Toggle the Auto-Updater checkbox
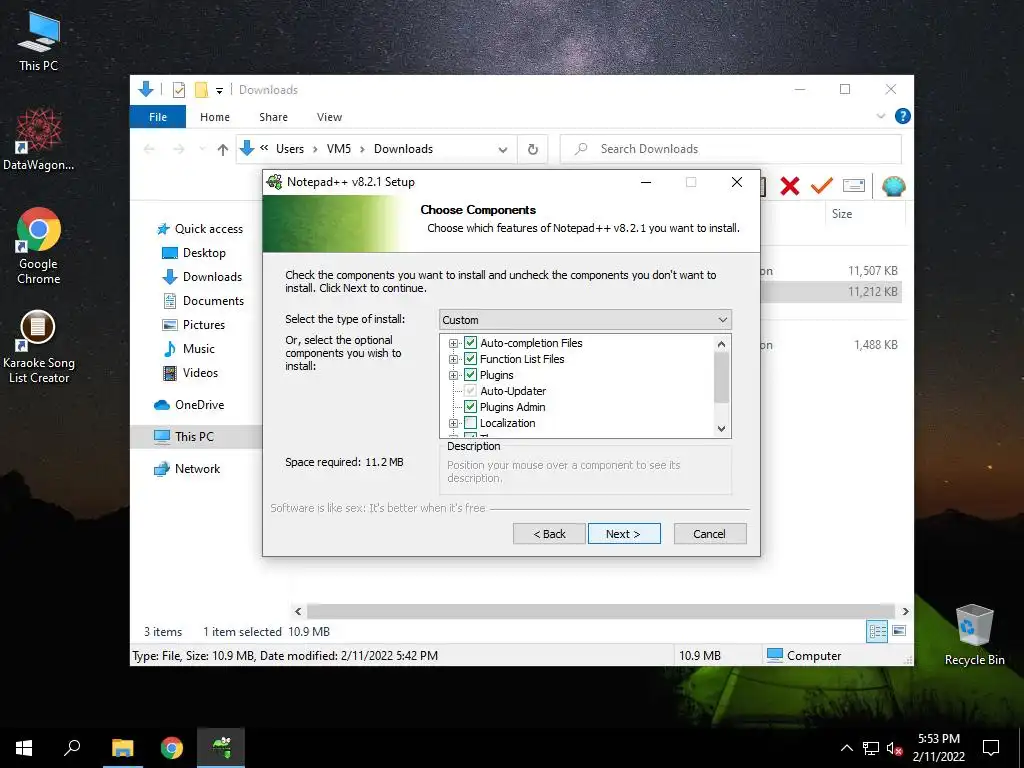This screenshot has height=768, width=1024. coord(470,391)
